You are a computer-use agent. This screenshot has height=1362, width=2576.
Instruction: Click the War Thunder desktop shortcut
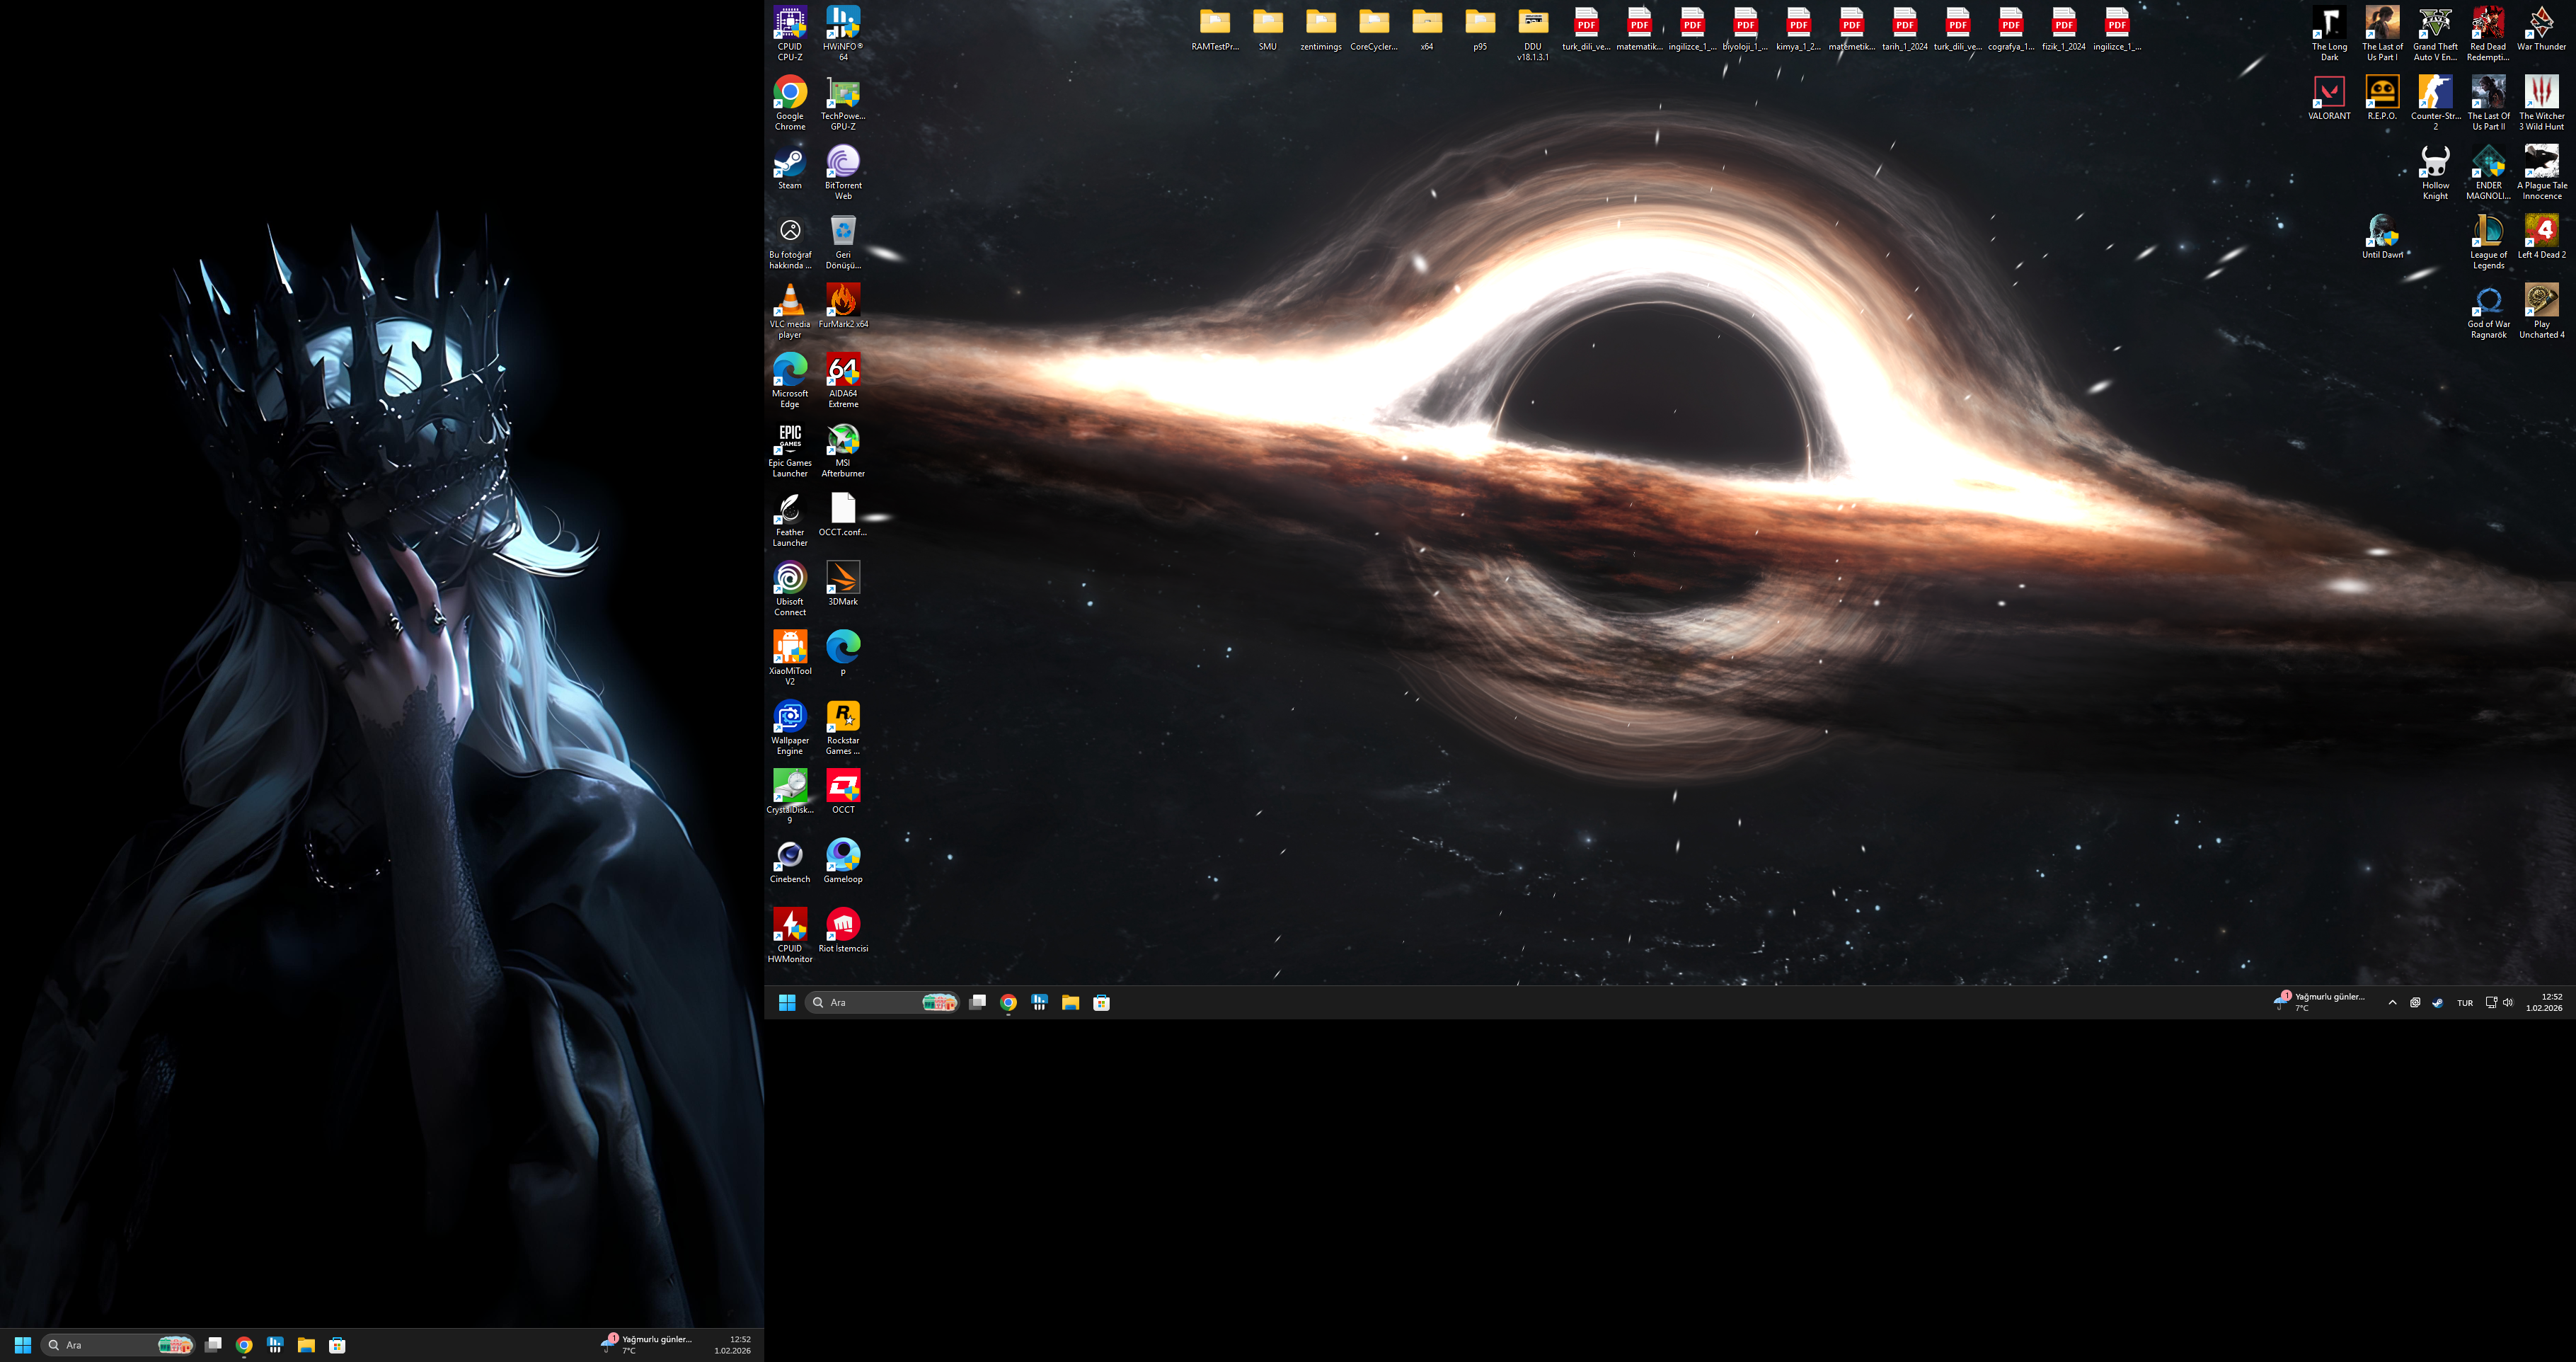pyautogui.click(x=2541, y=29)
